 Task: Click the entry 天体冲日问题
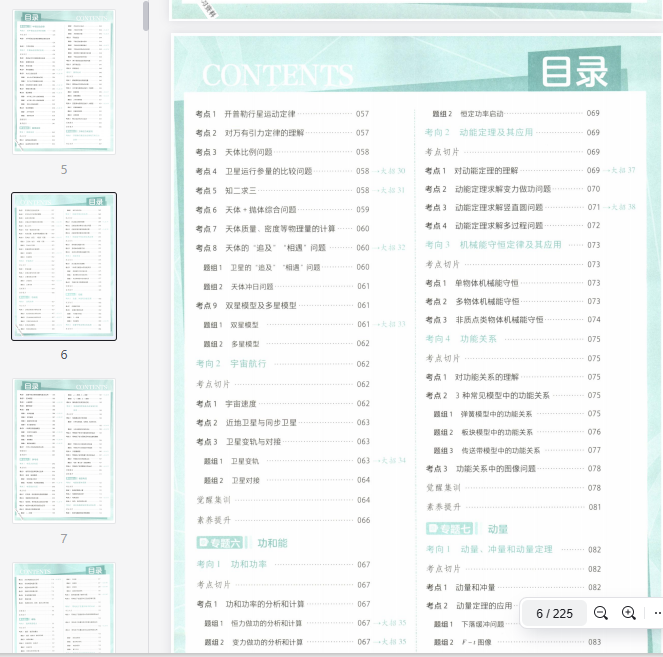[x=252, y=287]
